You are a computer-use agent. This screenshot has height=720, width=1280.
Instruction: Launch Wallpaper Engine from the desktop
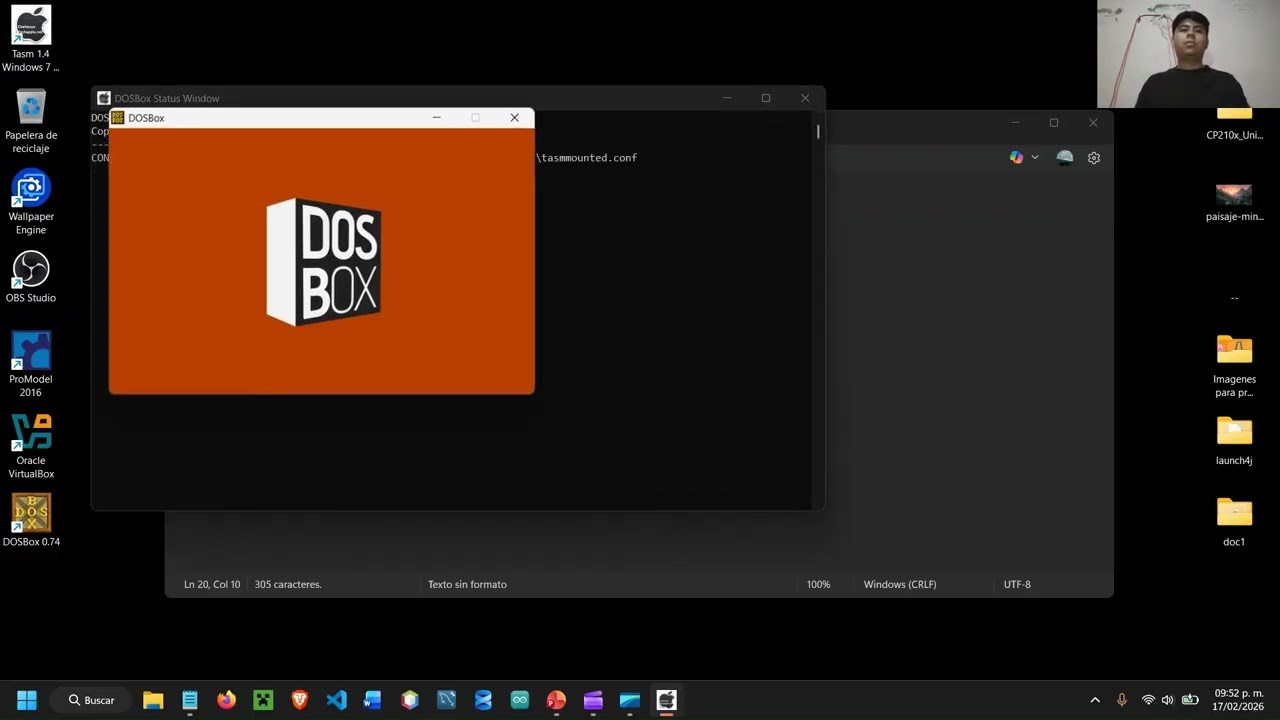point(31,202)
